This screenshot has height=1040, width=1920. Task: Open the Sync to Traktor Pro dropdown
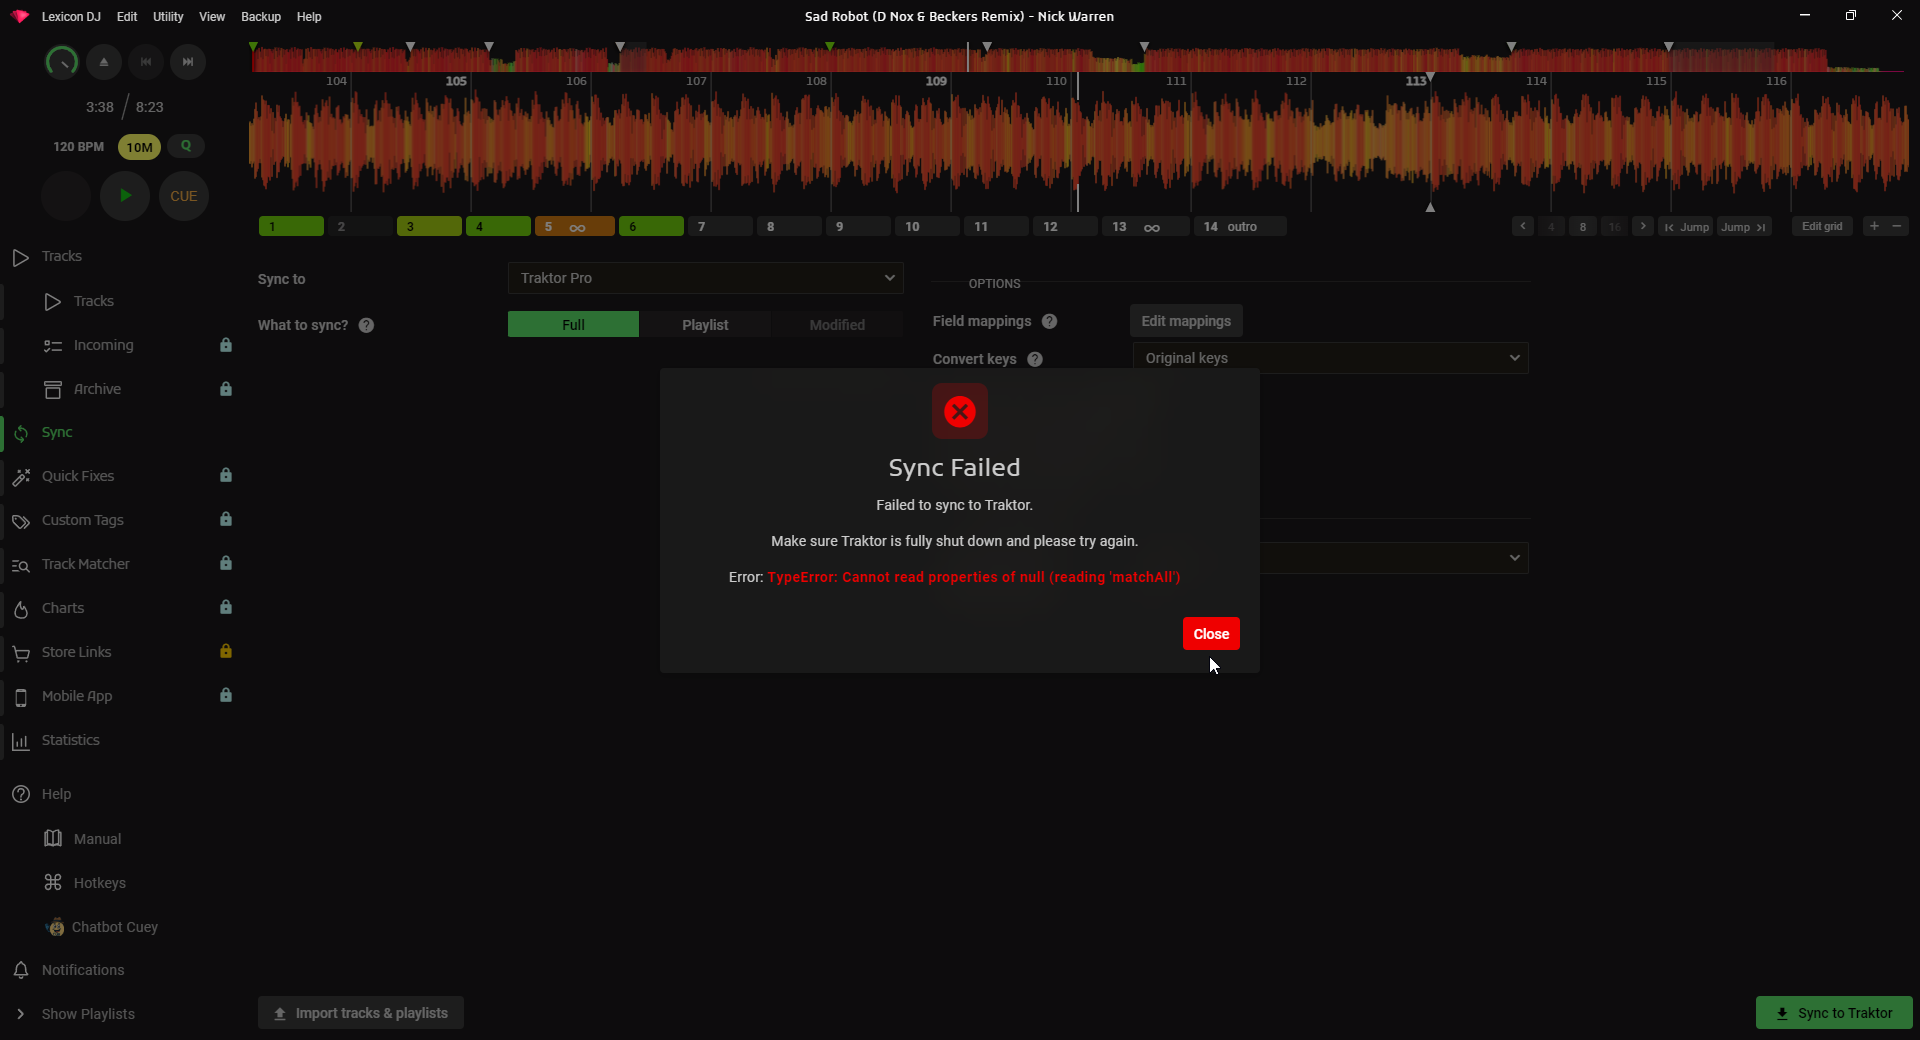pyautogui.click(x=705, y=278)
